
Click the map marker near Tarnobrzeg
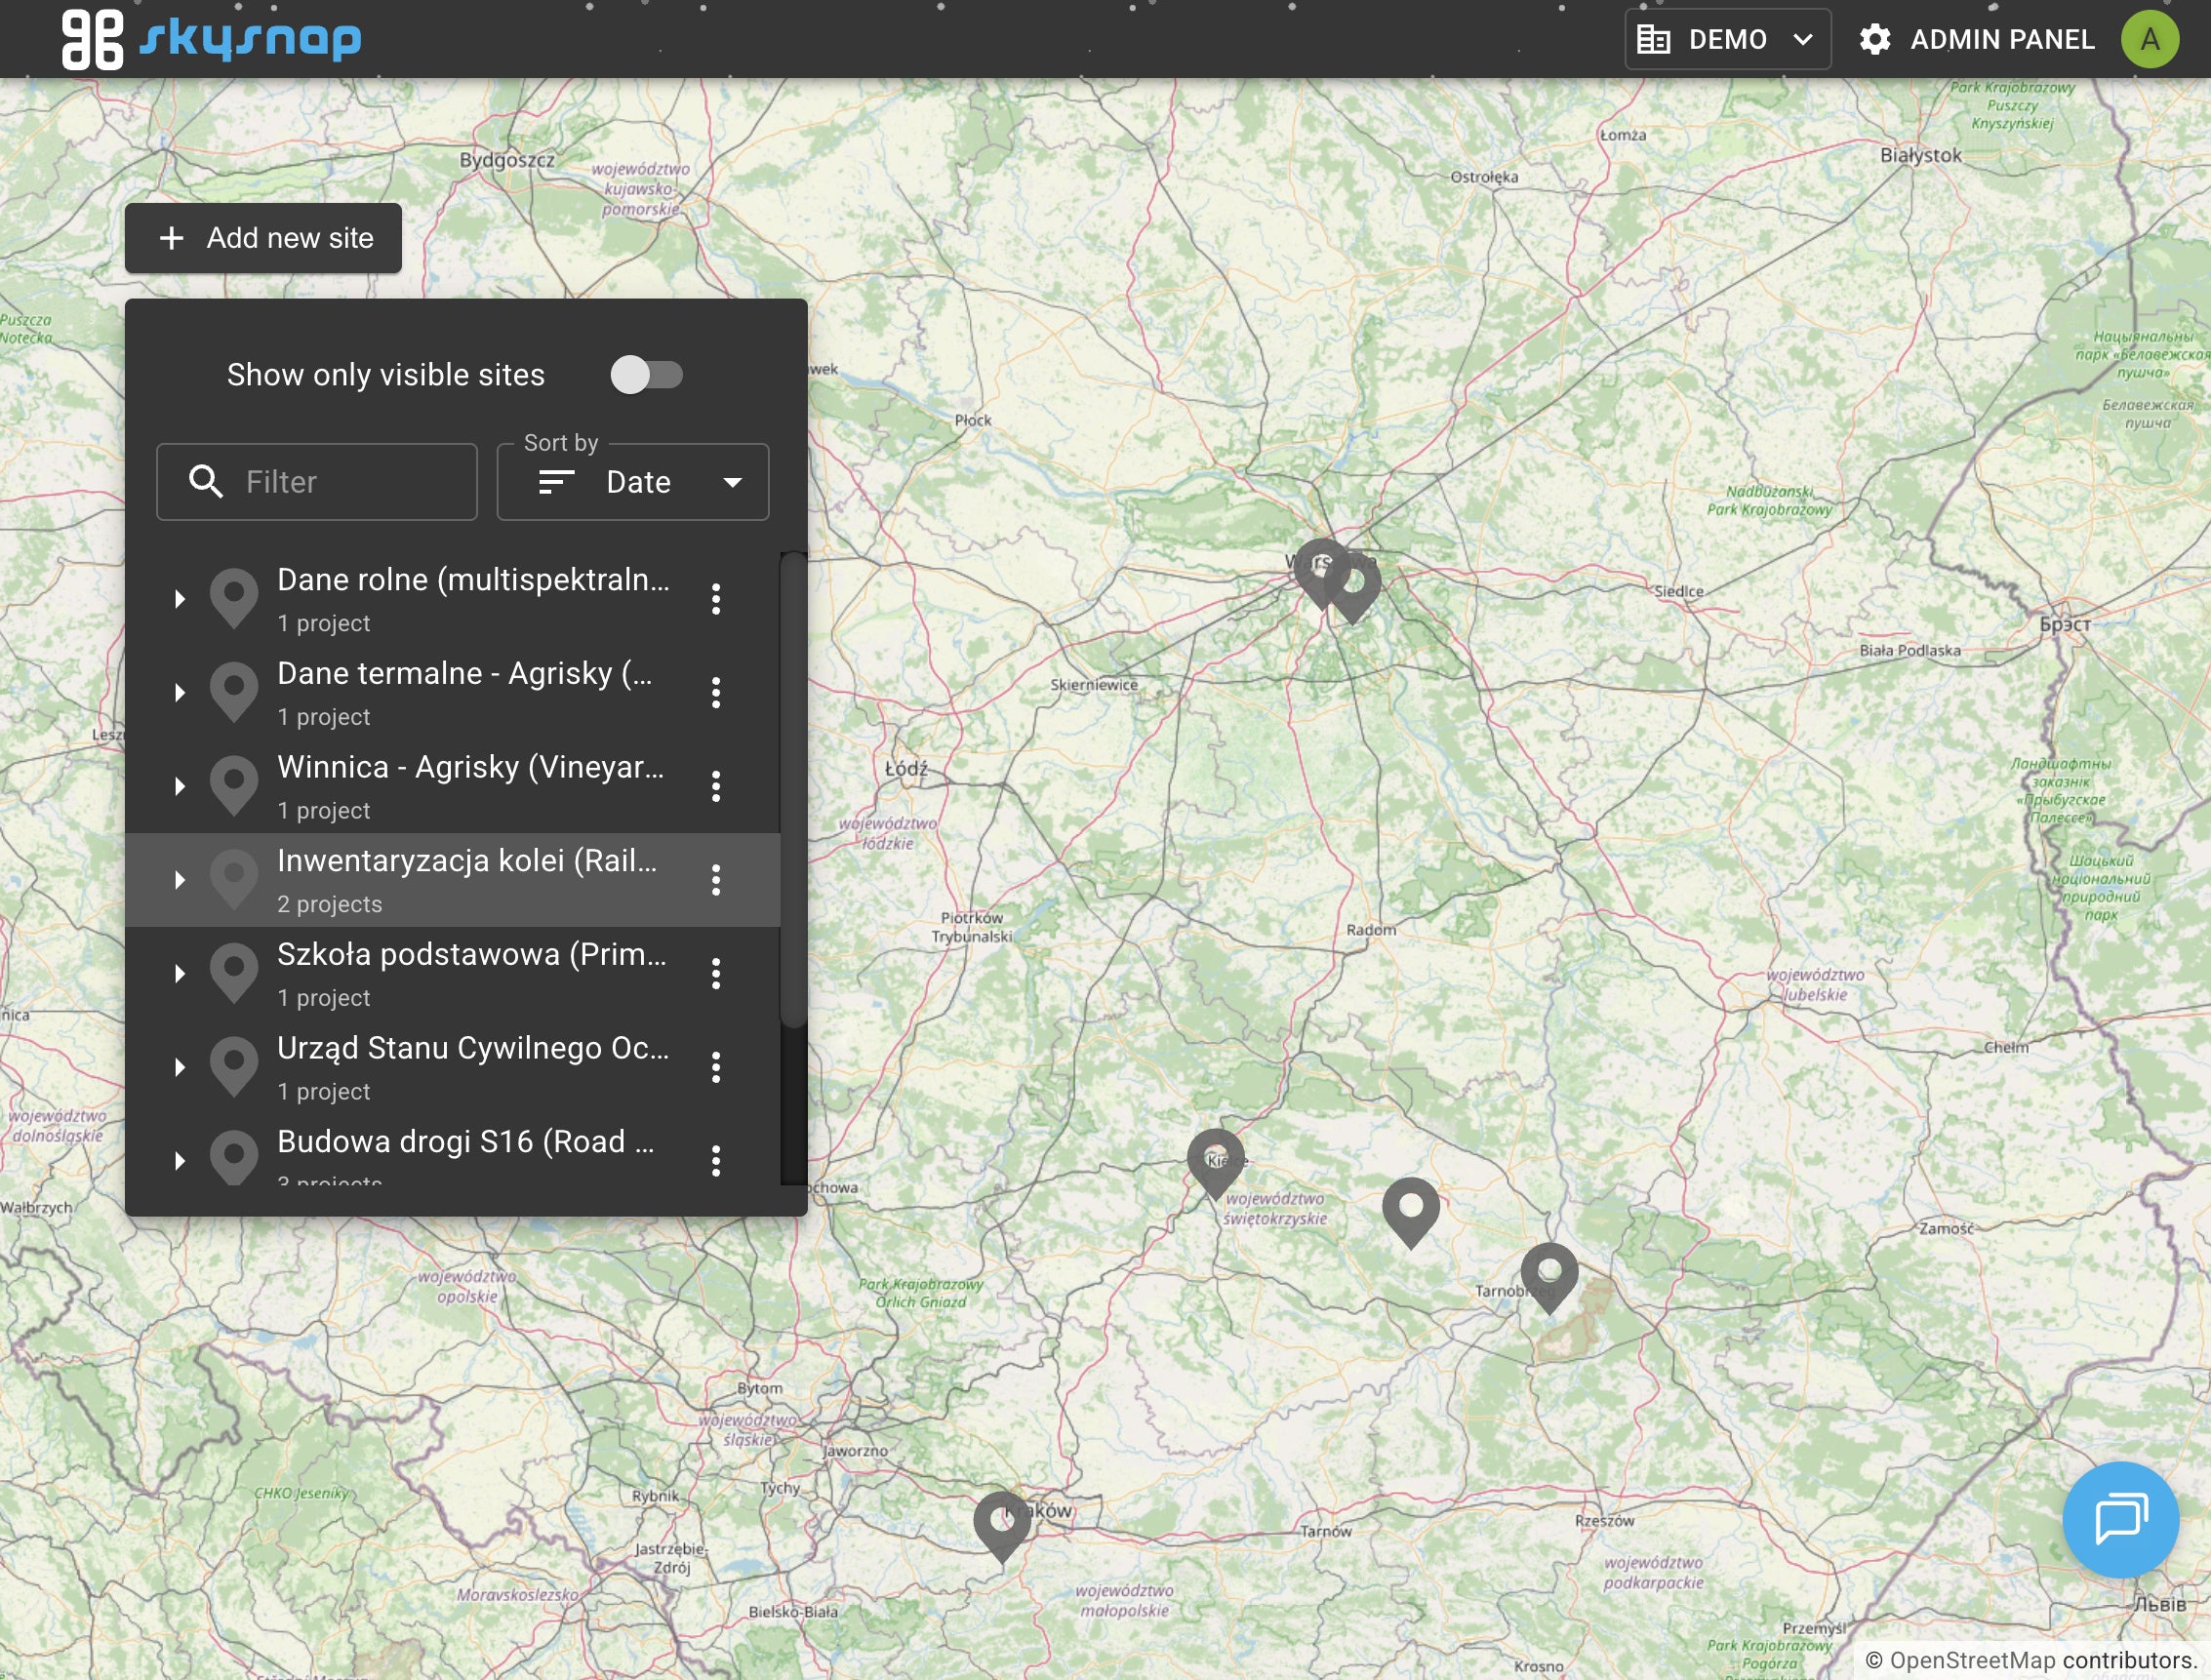[x=1549, y=1278]
